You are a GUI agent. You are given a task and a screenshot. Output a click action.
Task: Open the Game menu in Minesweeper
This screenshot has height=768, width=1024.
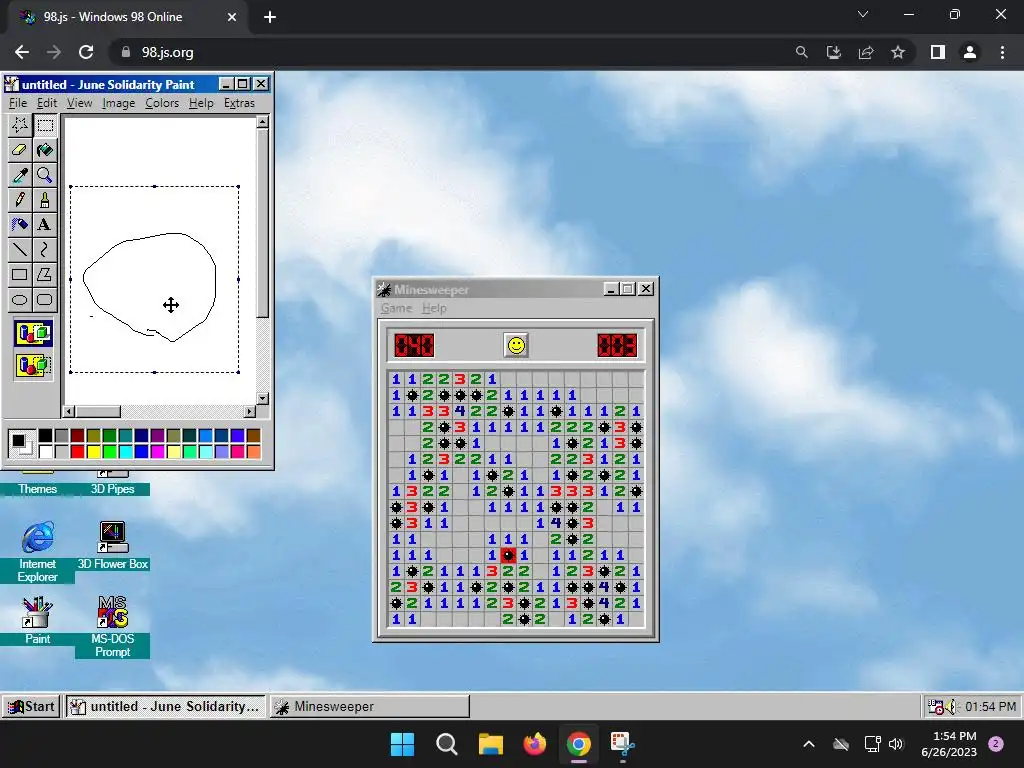coord(396,308)
